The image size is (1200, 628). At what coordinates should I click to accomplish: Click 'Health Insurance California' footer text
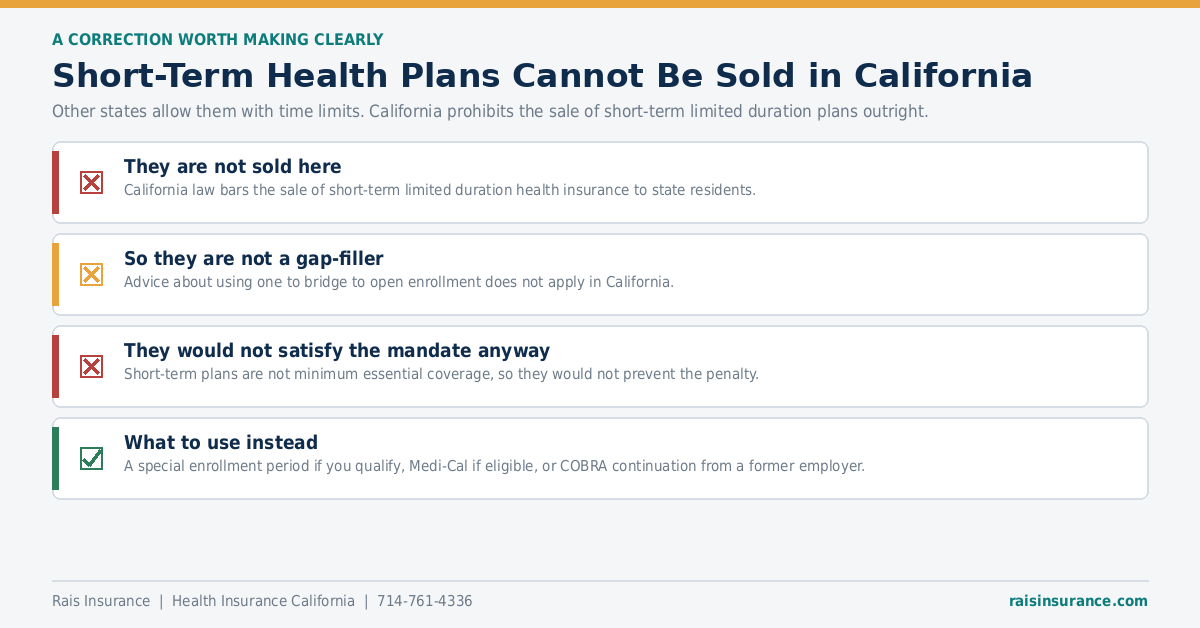point(263,601)
